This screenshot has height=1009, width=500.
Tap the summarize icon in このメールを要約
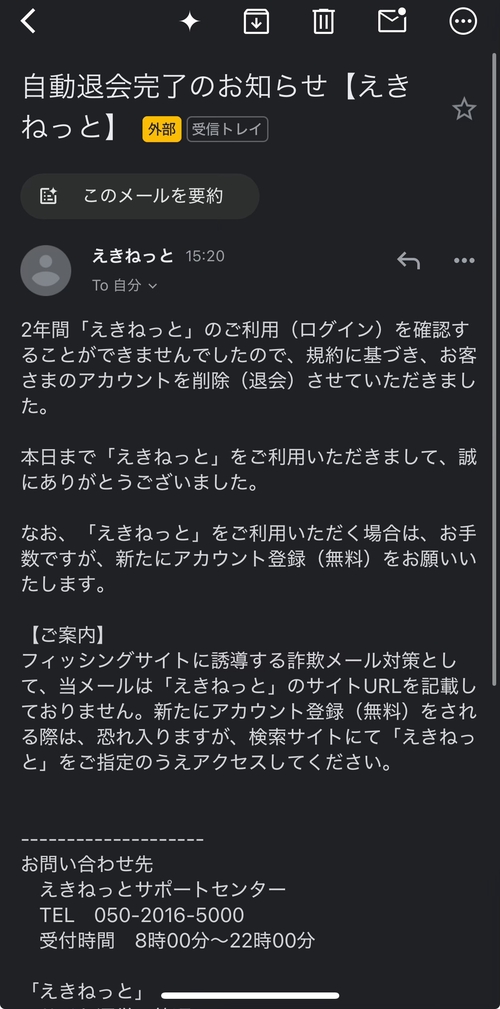[49, 196]
